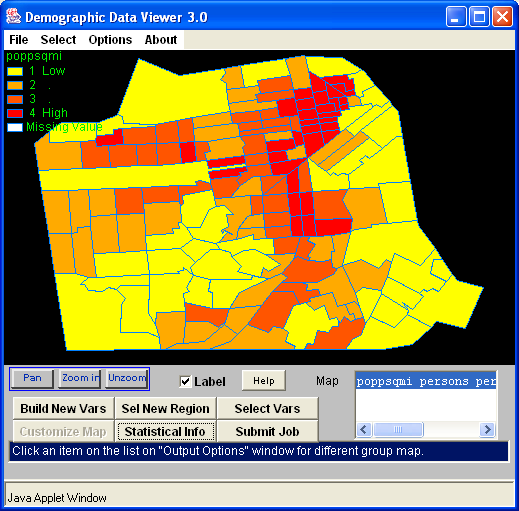Click the yellow '1 Low' legend swatch
This screenshot has height=511, width=519.
tap(15, 71)
